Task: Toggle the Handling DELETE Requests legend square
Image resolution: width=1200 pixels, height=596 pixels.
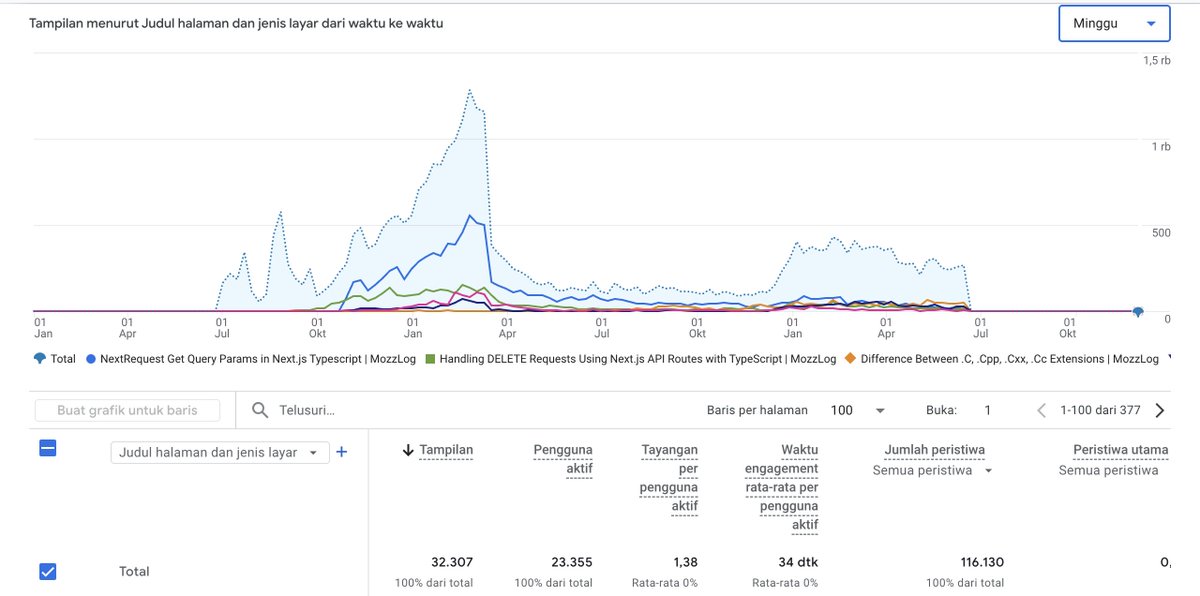Action: 430,358
